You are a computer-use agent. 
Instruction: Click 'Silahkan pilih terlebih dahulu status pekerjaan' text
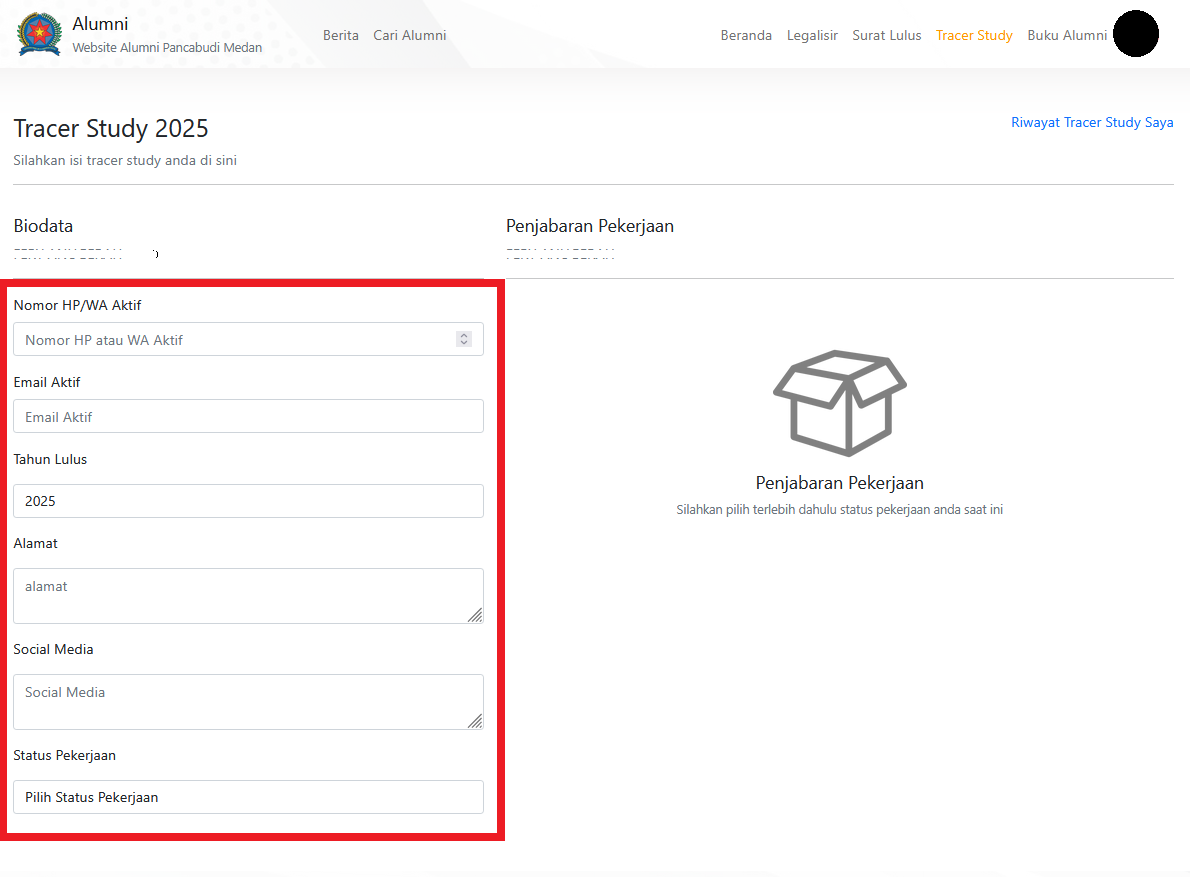coord(839,510)
